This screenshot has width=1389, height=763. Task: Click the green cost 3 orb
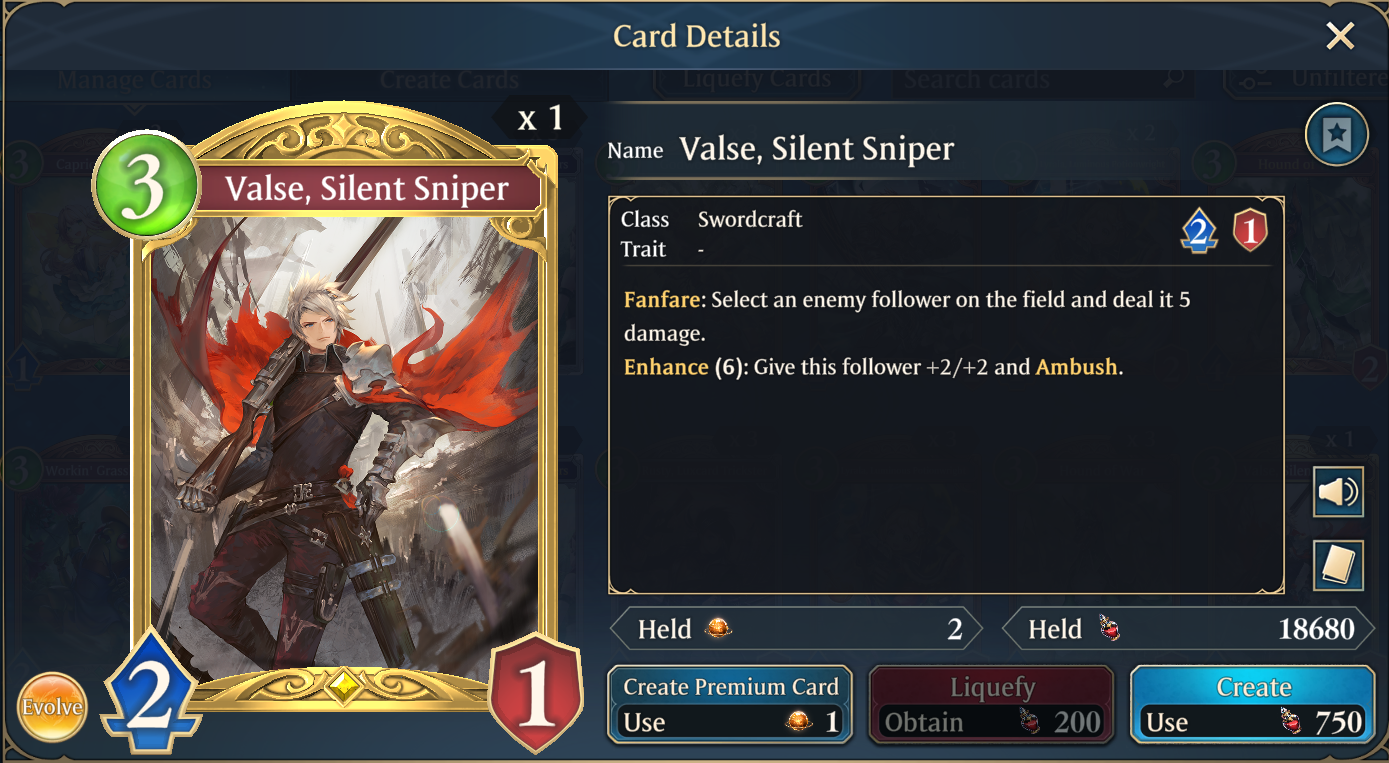coord(145,185)
